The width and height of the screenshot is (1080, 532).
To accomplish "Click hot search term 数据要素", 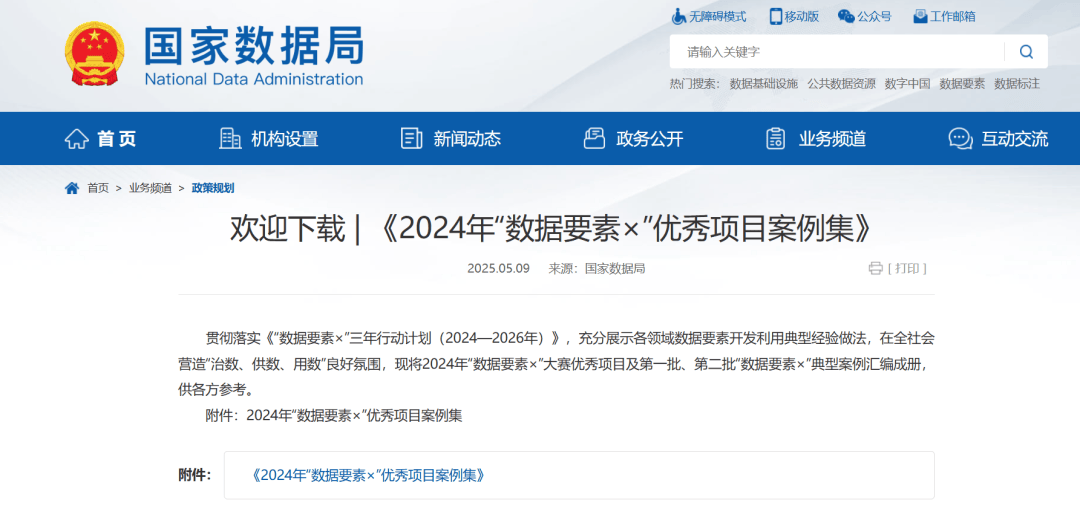I will pyautogui.click(x=962, y=84).
